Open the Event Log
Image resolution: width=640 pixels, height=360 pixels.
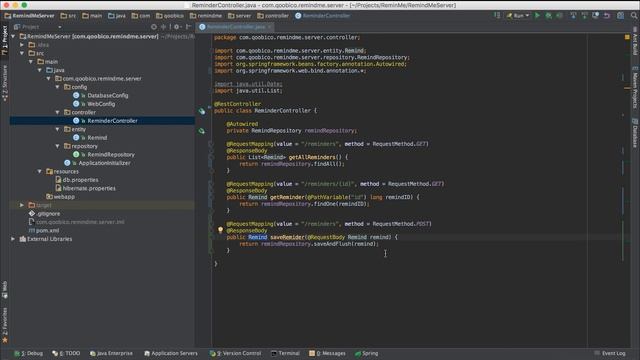click(x=610, y=353)
